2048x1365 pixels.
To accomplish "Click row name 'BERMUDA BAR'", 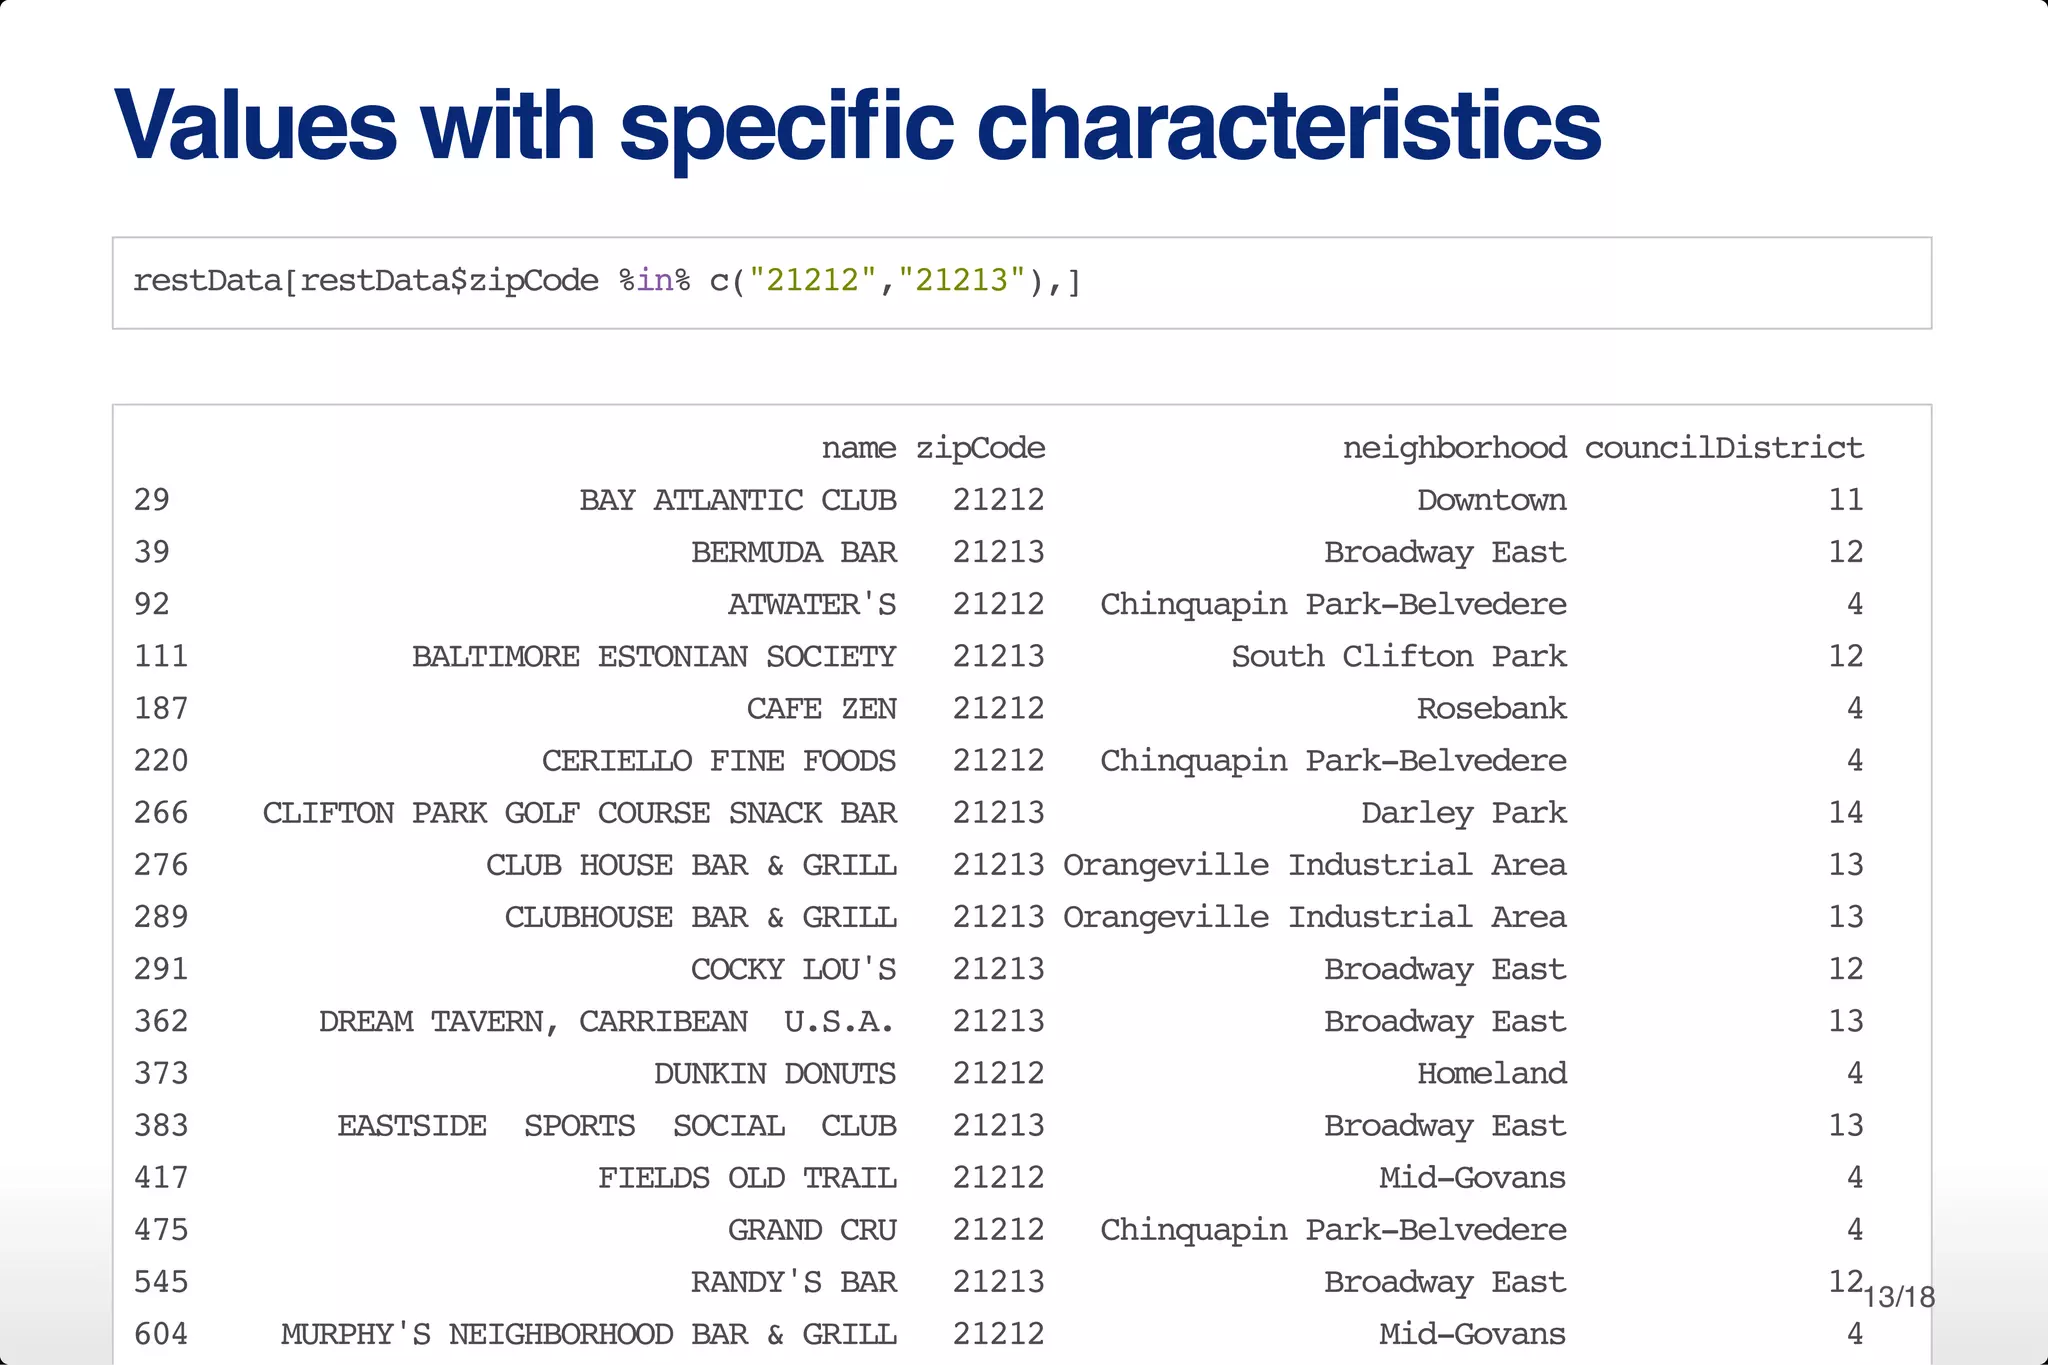I will [794, 552].
